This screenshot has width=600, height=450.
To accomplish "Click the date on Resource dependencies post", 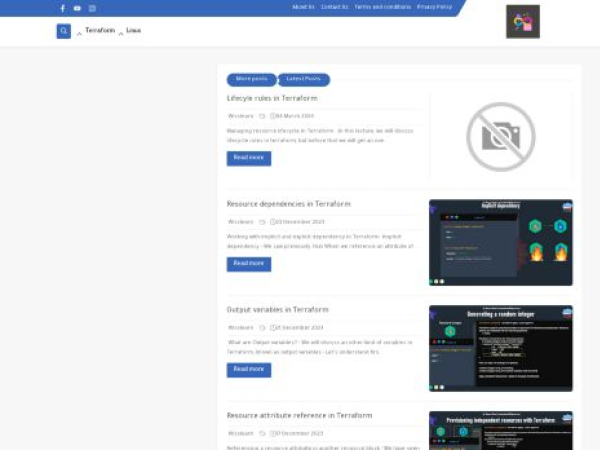I will coord(298,222).
